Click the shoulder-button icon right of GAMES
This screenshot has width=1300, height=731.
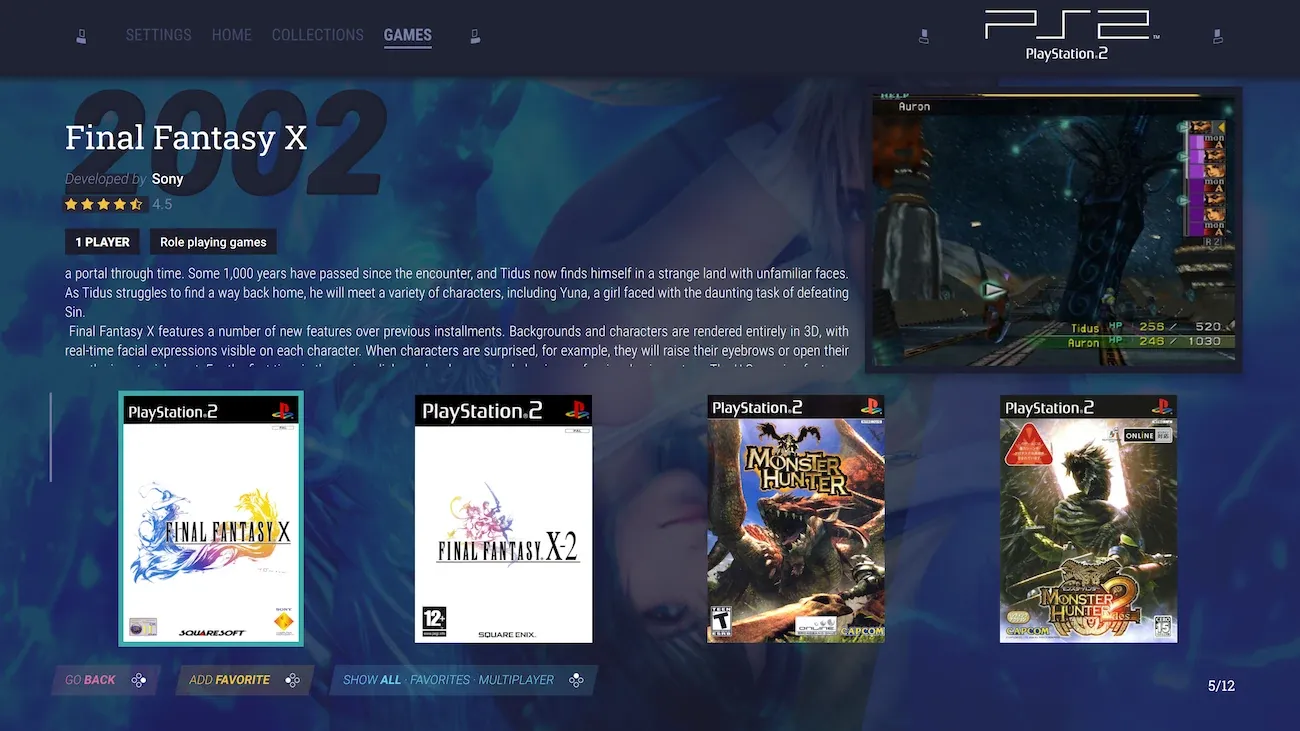[x=475, y=36]
